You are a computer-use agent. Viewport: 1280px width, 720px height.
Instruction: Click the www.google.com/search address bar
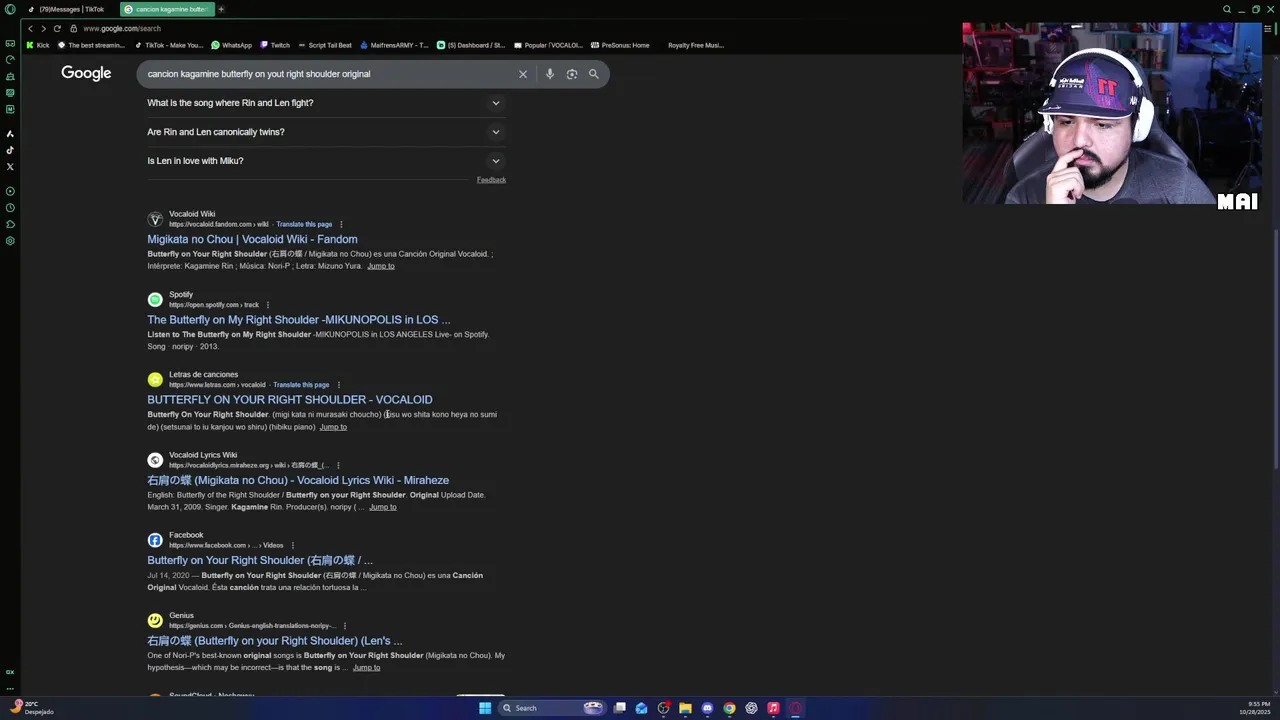122,28
